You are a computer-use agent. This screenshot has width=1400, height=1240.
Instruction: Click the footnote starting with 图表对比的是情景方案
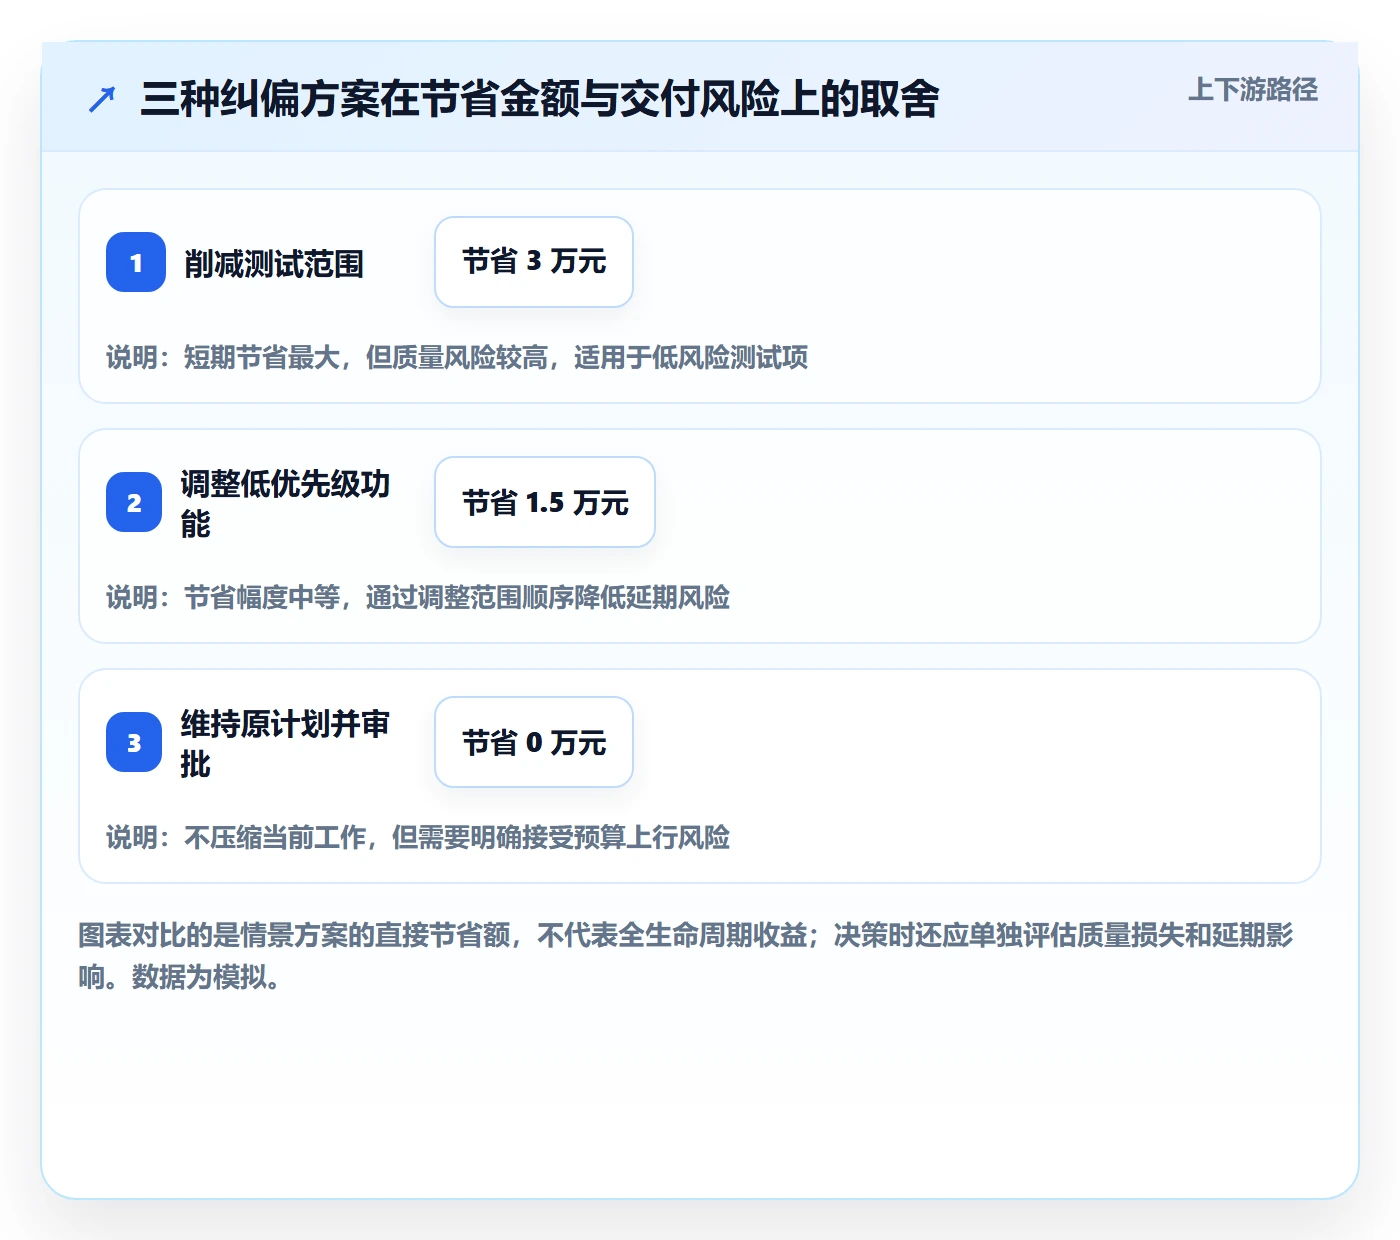(x=686, y=956)
